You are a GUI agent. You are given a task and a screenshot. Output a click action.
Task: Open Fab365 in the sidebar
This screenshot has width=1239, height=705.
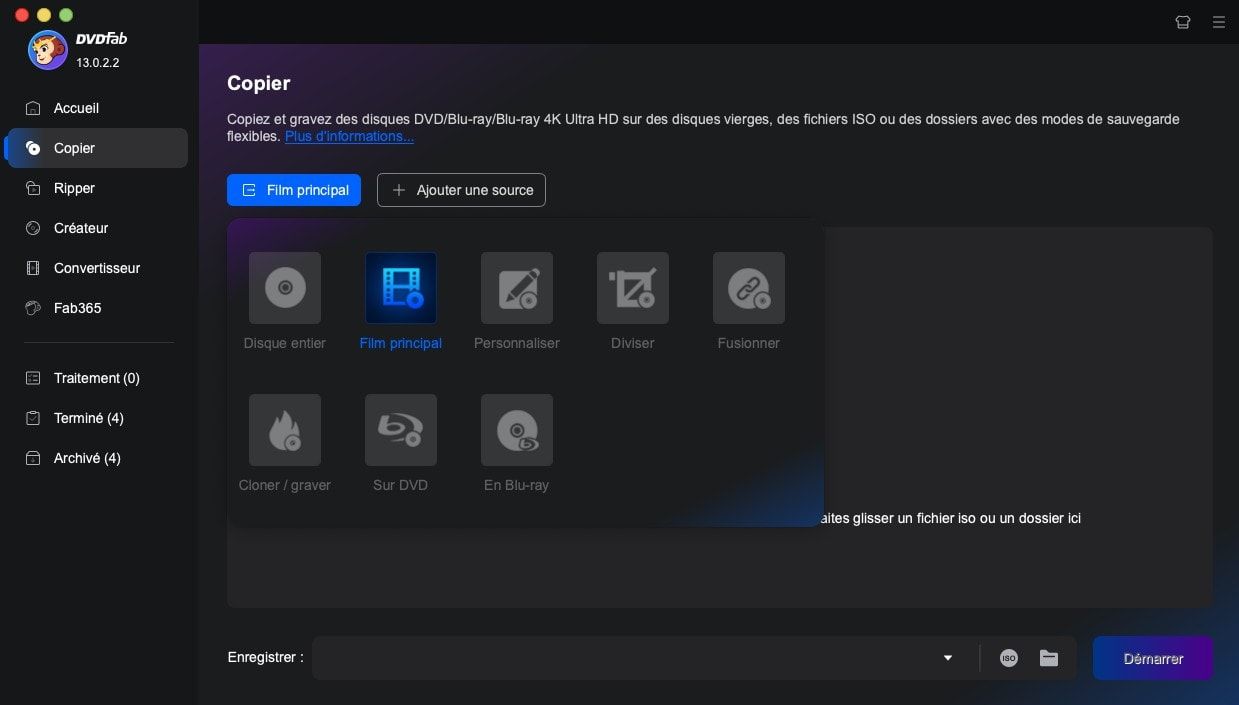[97, 308]
